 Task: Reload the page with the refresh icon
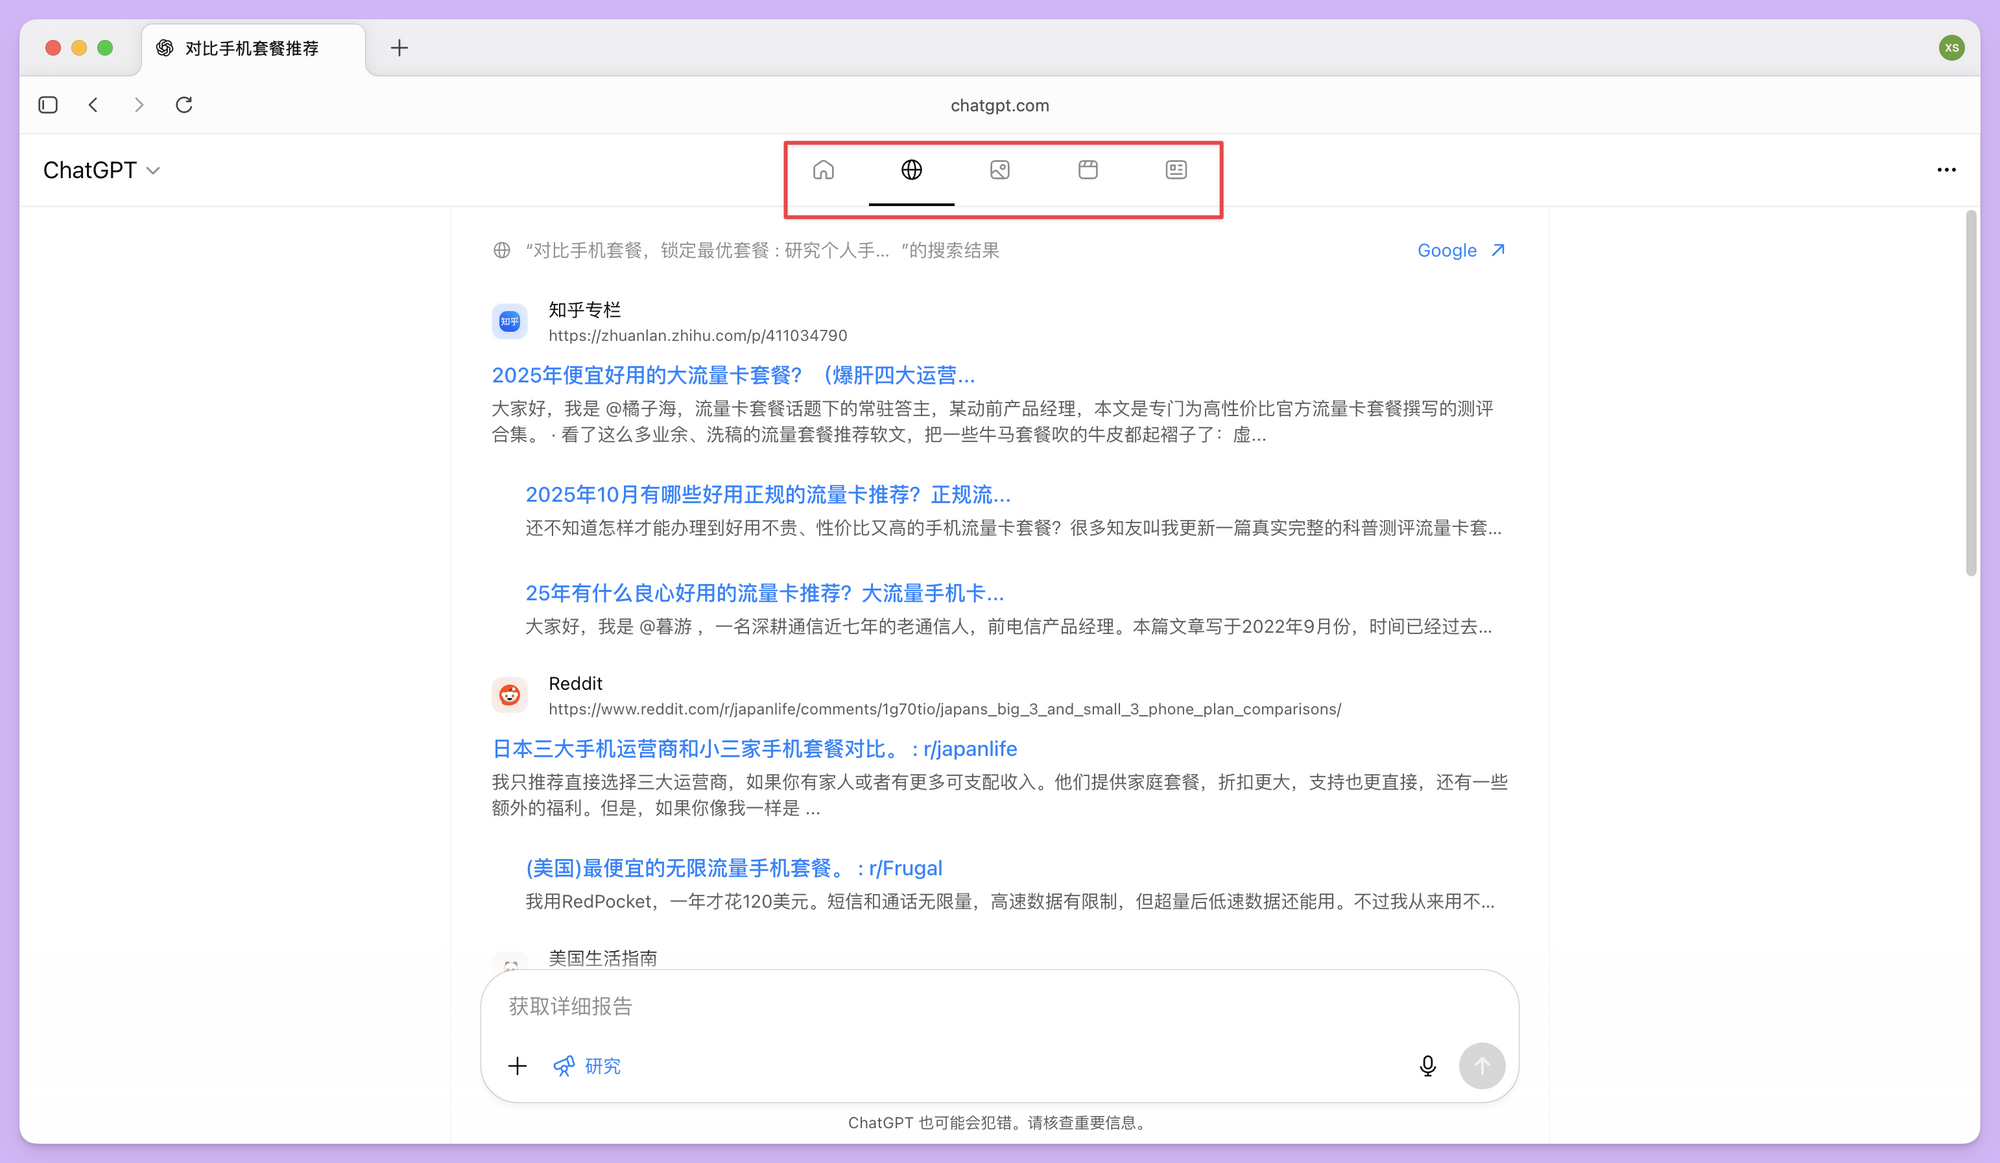184,104
